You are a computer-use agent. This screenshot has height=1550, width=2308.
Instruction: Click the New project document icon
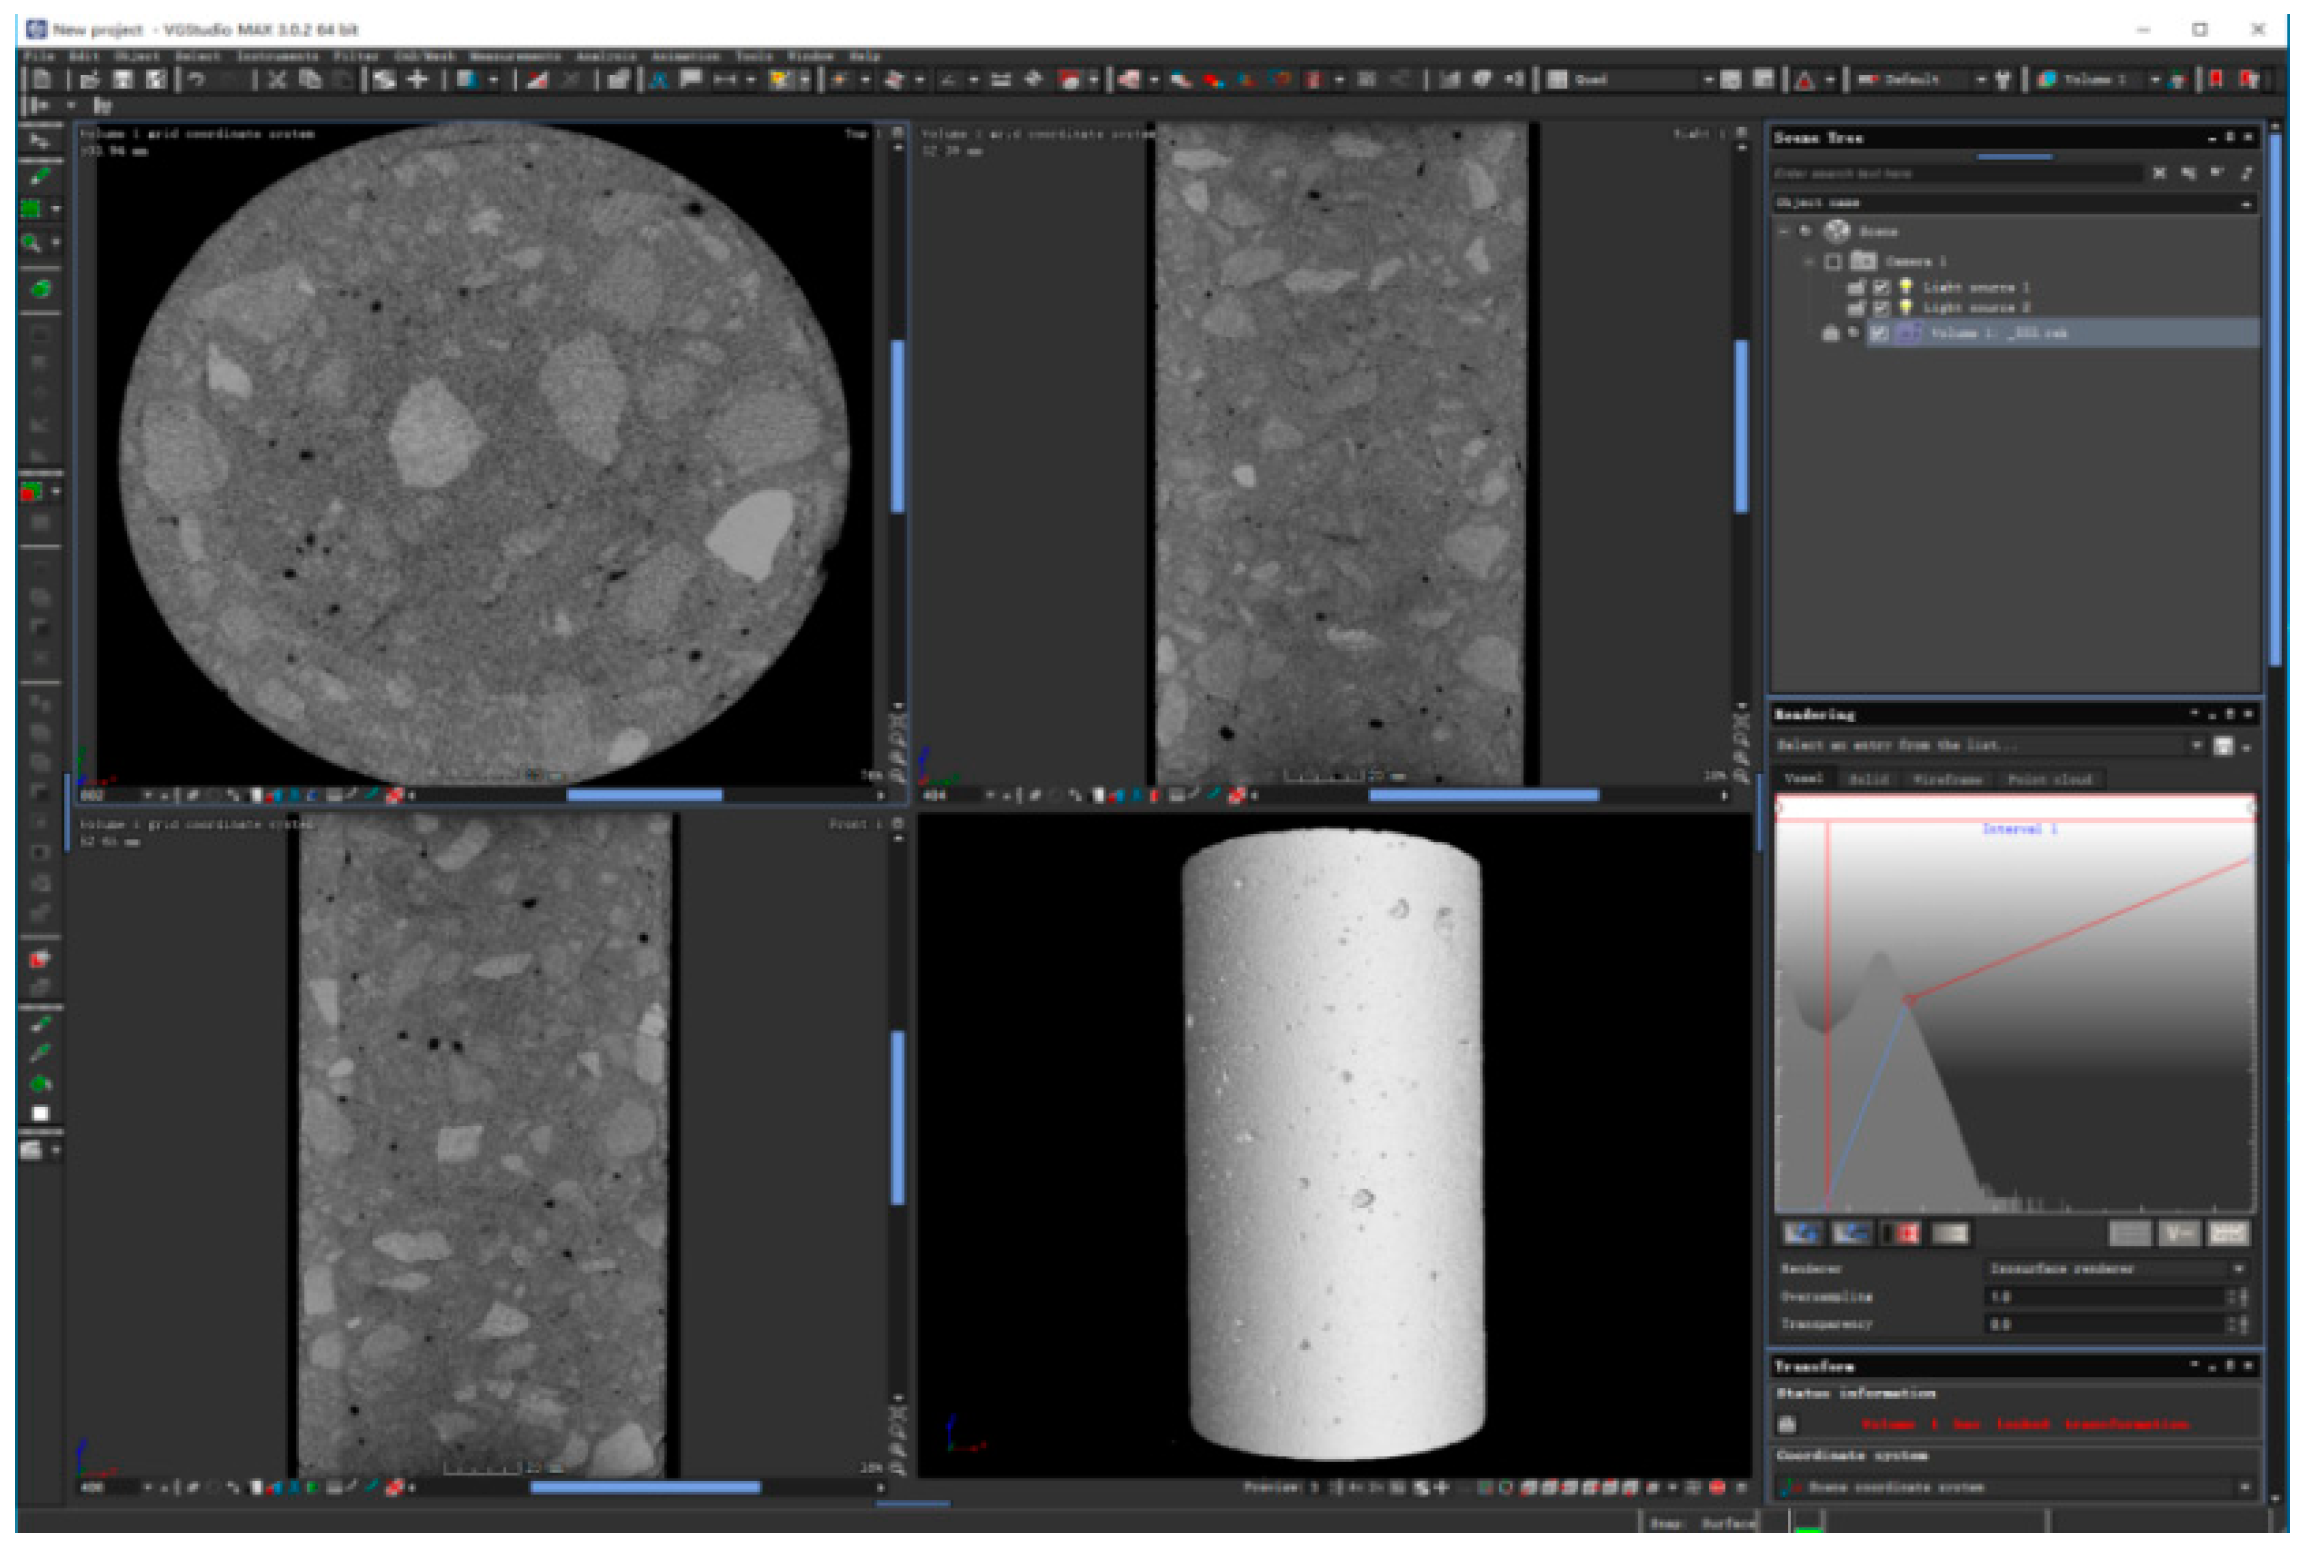pyautogui.click(x=42, y=79)
